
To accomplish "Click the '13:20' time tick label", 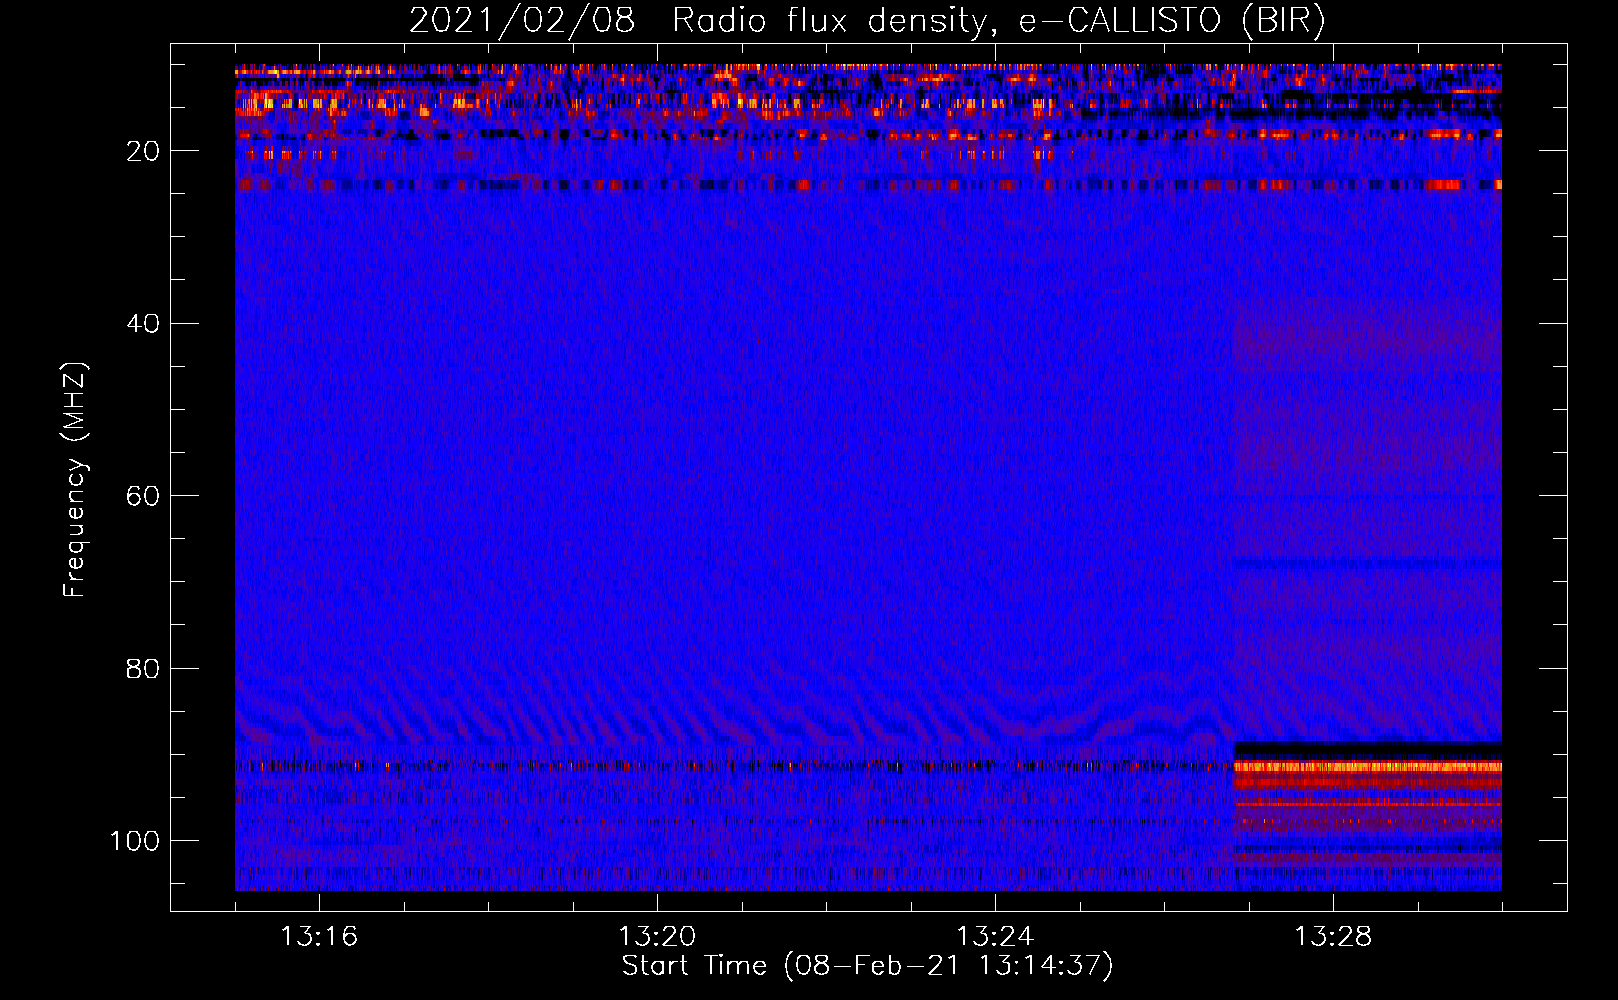I will click(x=657, y=937).
